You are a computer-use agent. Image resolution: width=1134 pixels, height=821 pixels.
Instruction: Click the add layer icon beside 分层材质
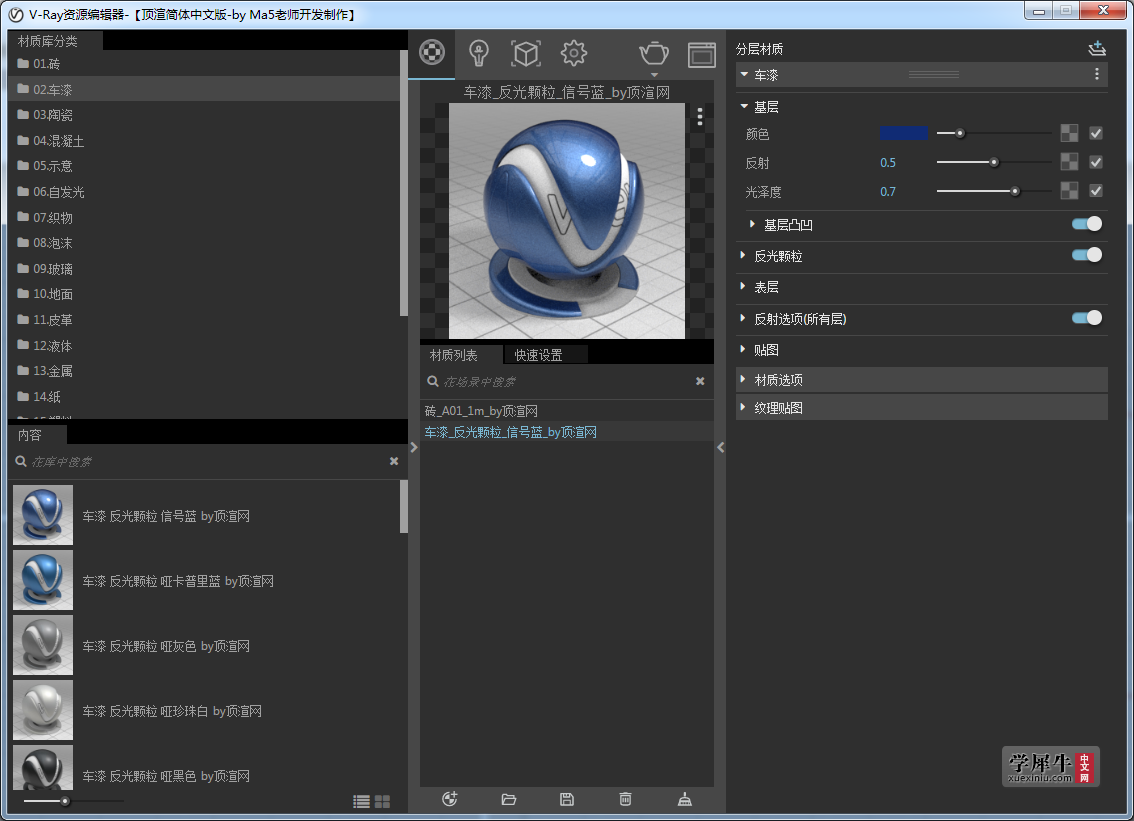1097,48
